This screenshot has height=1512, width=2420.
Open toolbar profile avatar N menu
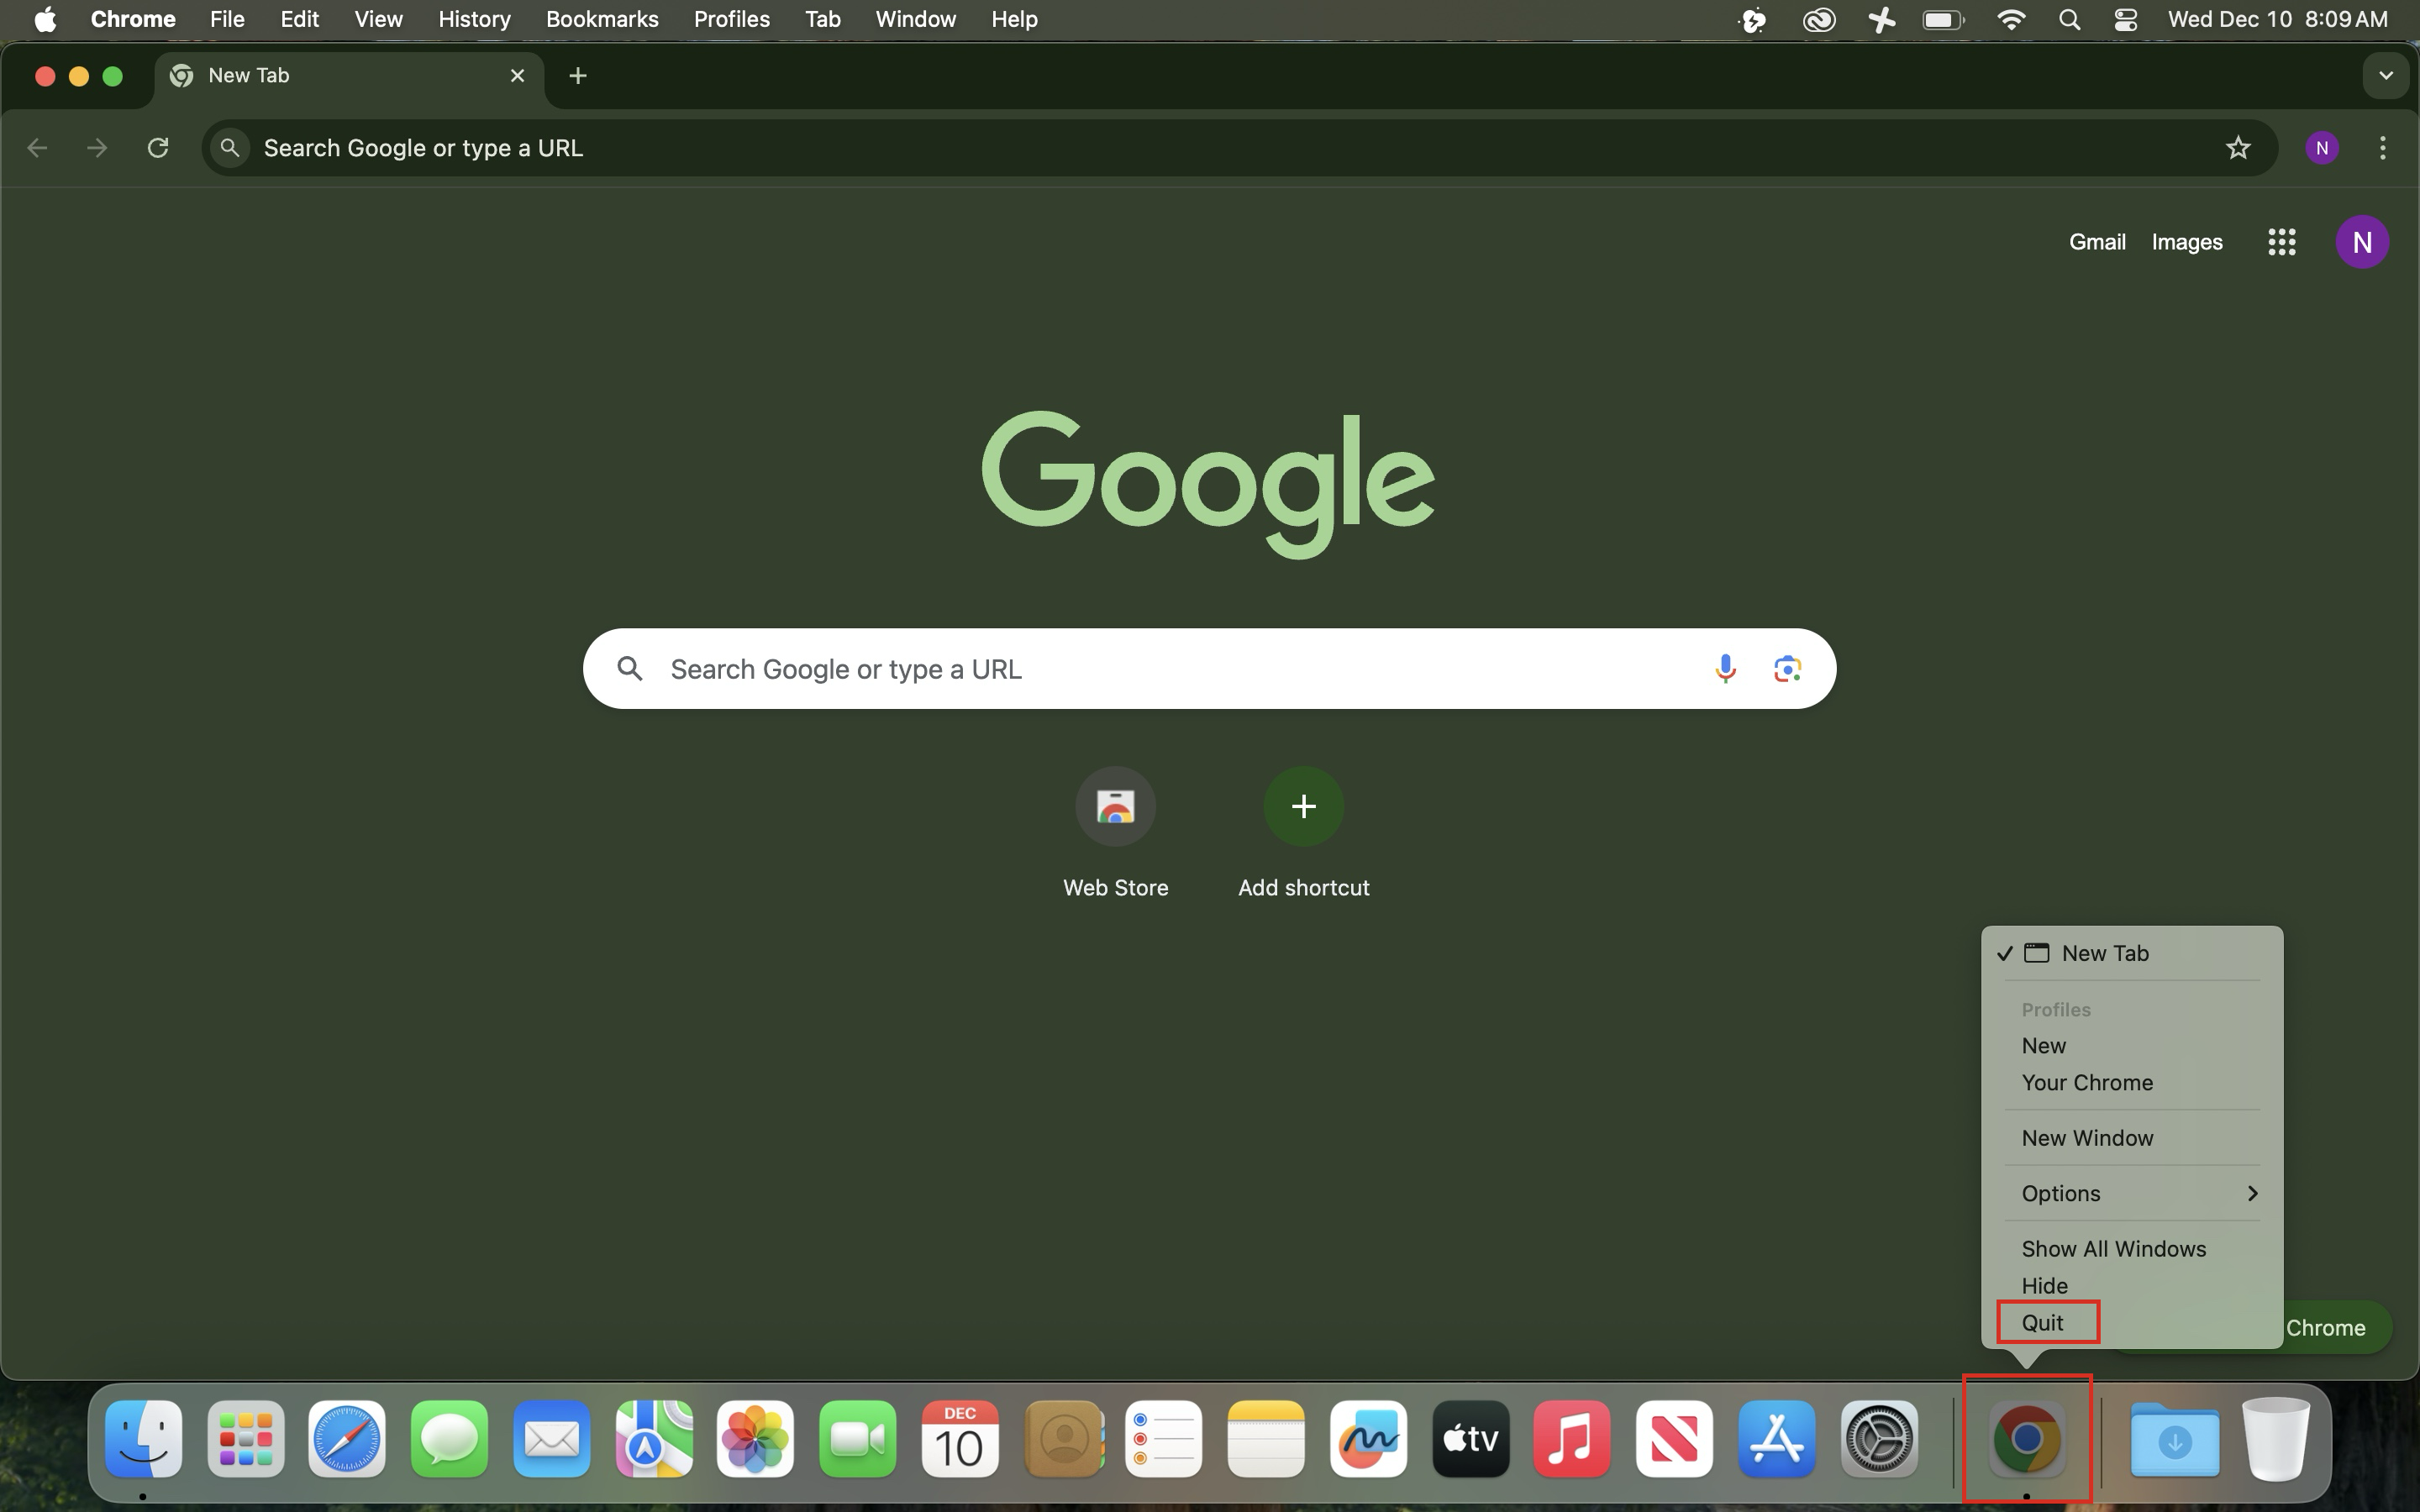2321,148
